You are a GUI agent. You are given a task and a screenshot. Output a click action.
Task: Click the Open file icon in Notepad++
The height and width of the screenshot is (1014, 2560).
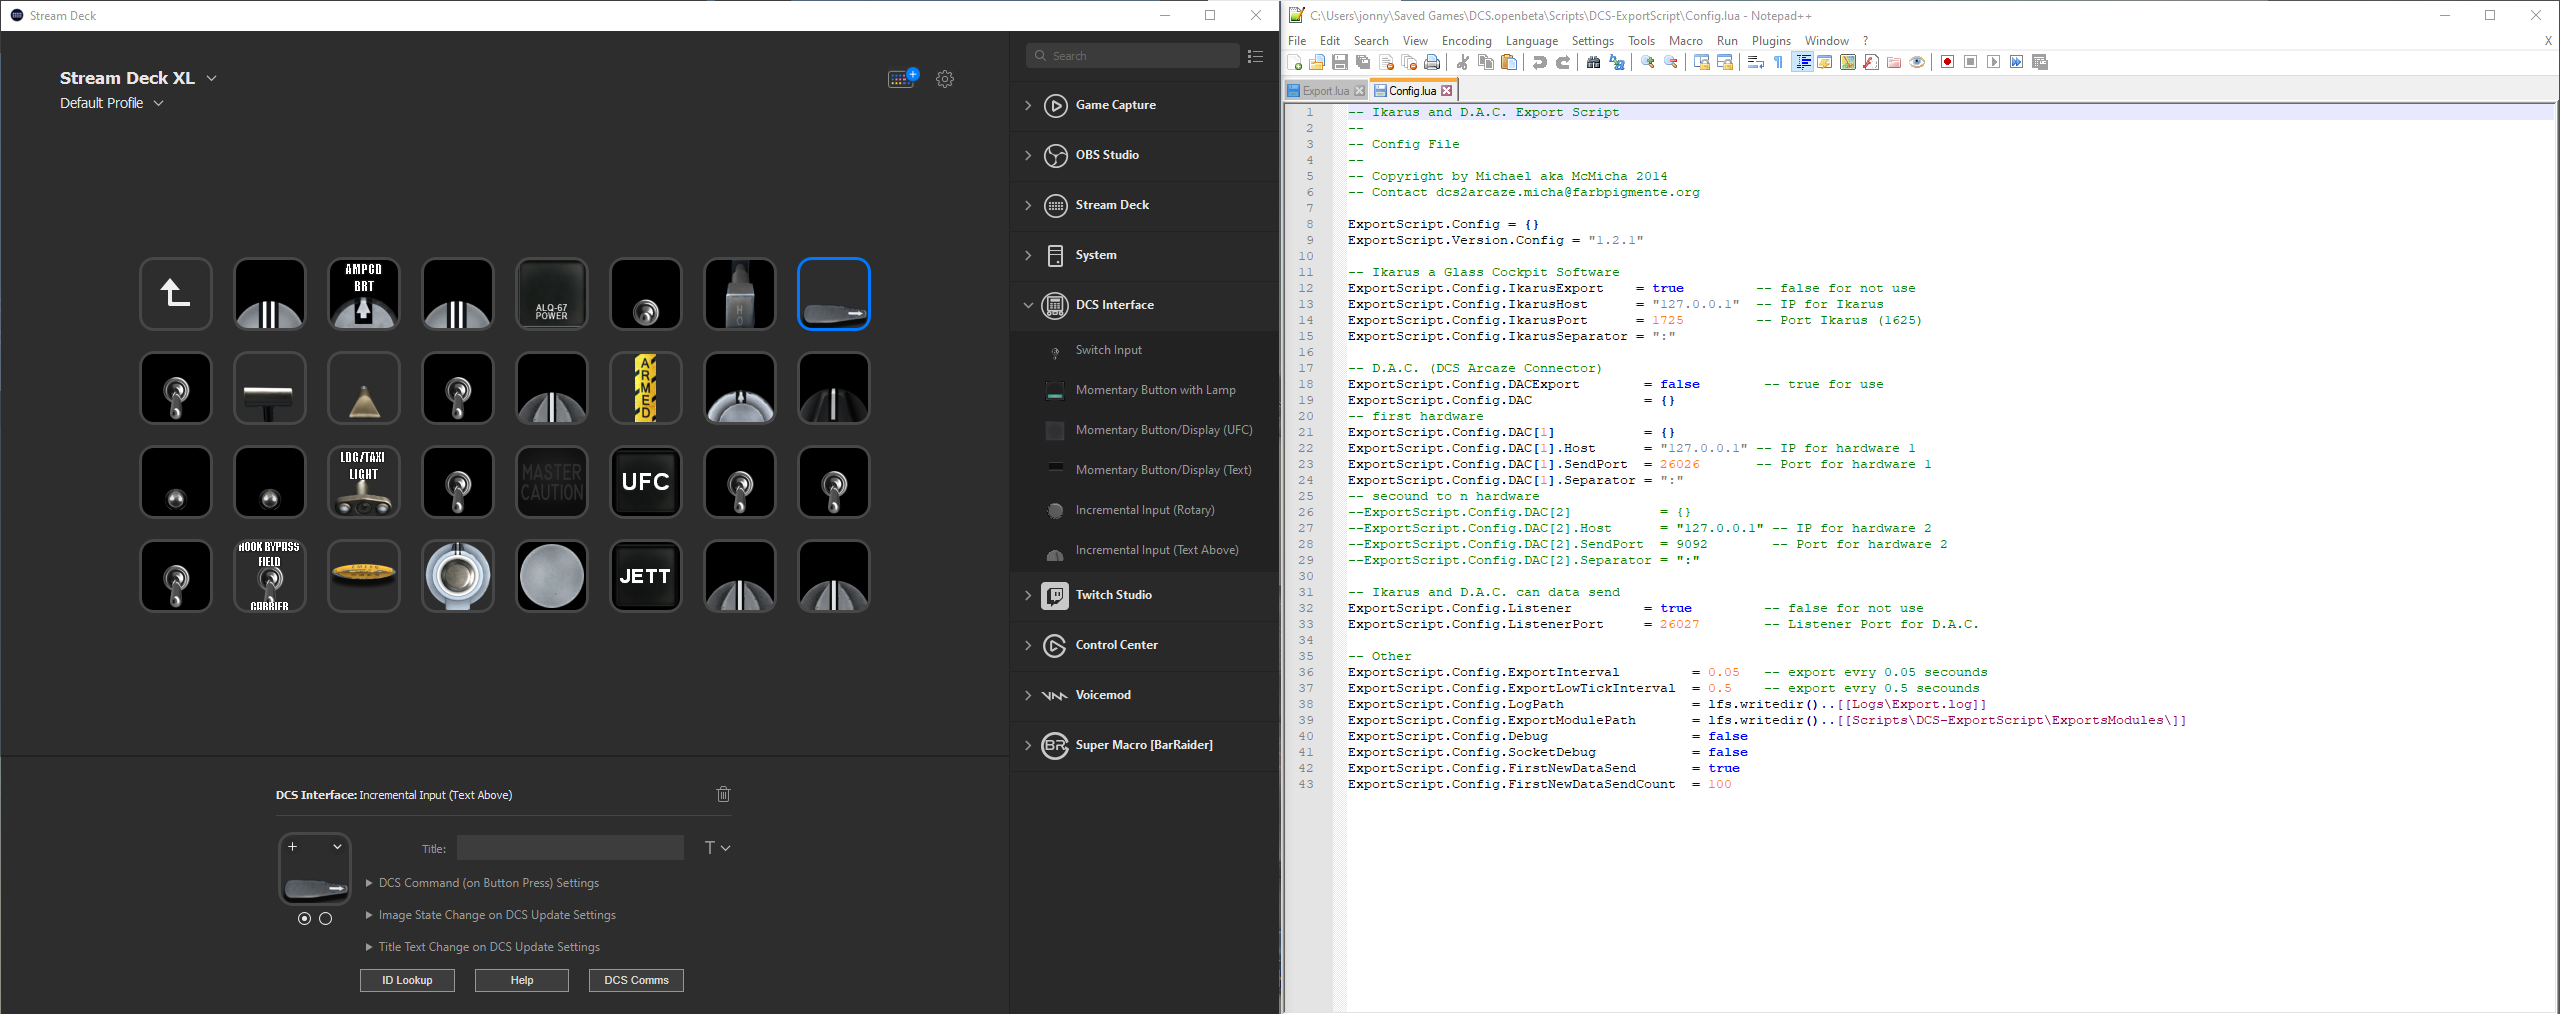coord(1317,62)
